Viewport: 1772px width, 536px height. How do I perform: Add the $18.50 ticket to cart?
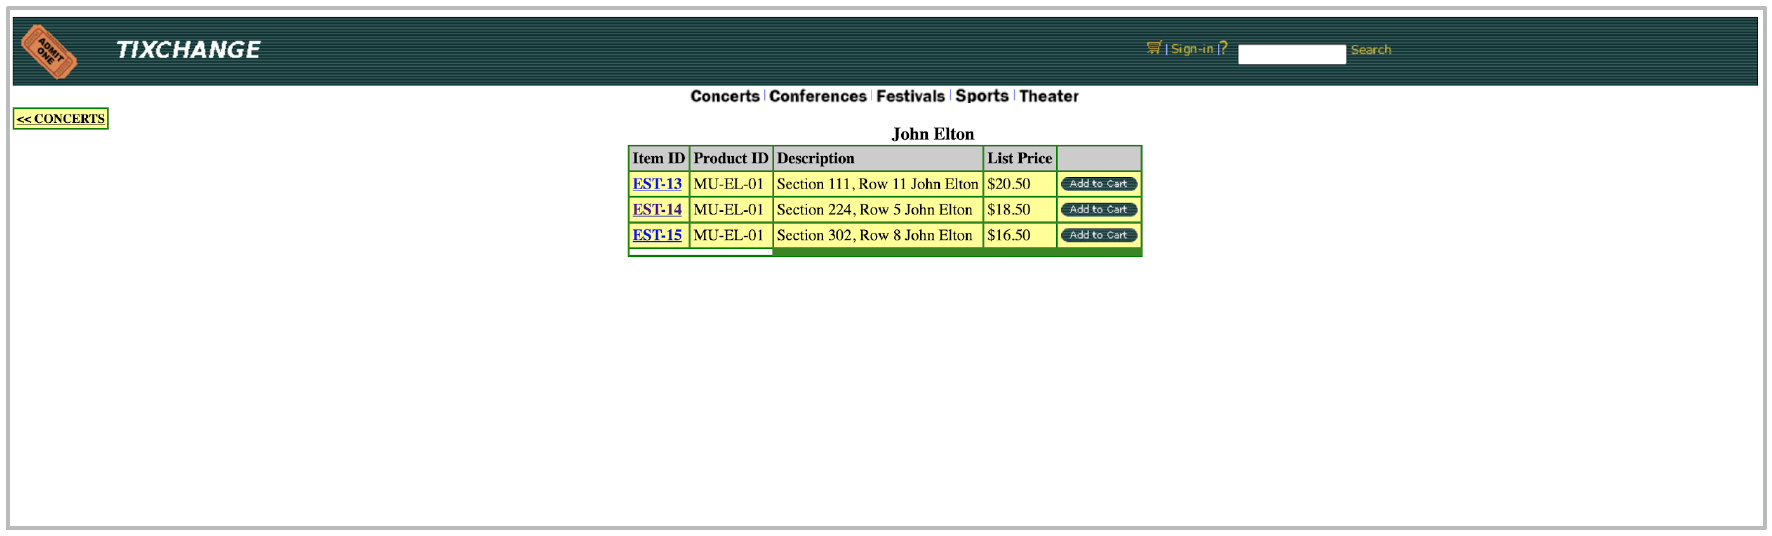coord(1099,210)
